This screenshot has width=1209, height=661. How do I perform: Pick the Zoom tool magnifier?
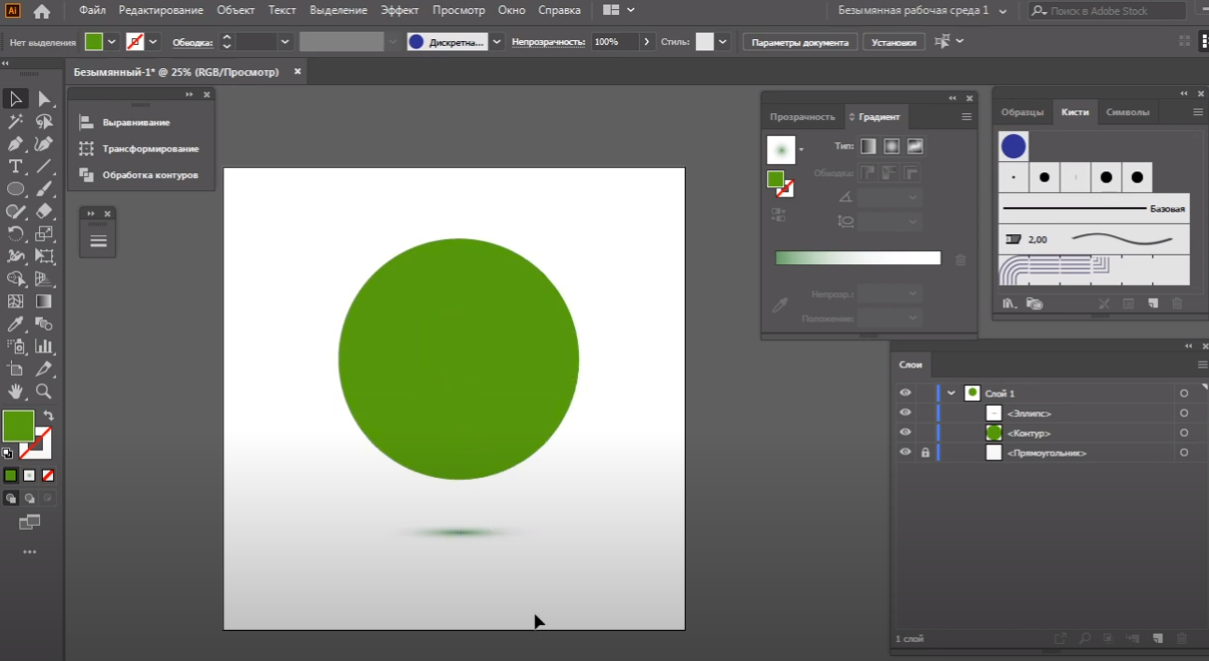click(44, 391)
